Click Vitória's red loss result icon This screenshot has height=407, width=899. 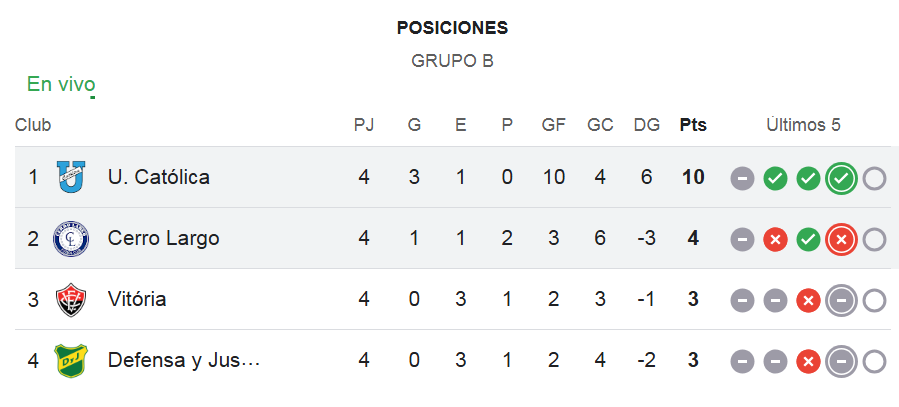[x=808, y=300]
